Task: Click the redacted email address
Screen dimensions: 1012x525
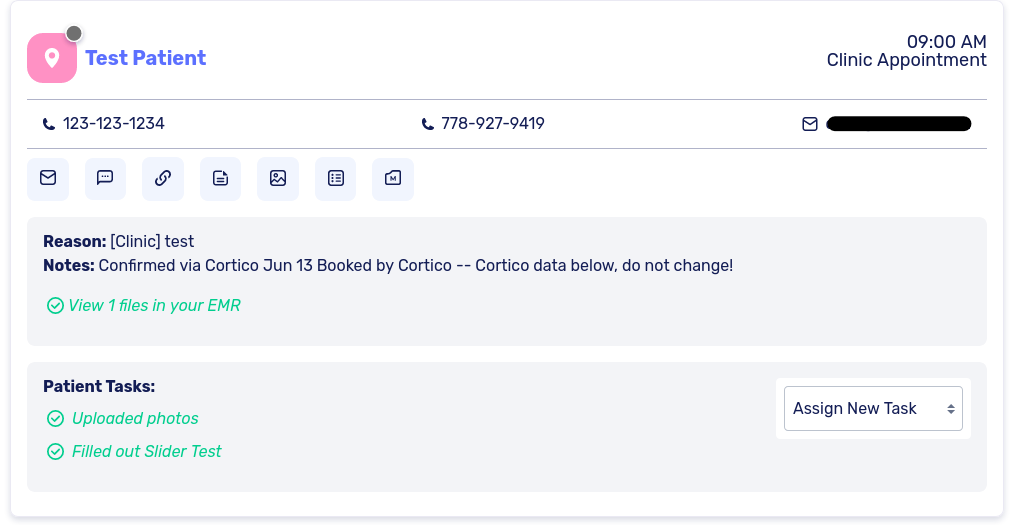Action: click(898, 124)
